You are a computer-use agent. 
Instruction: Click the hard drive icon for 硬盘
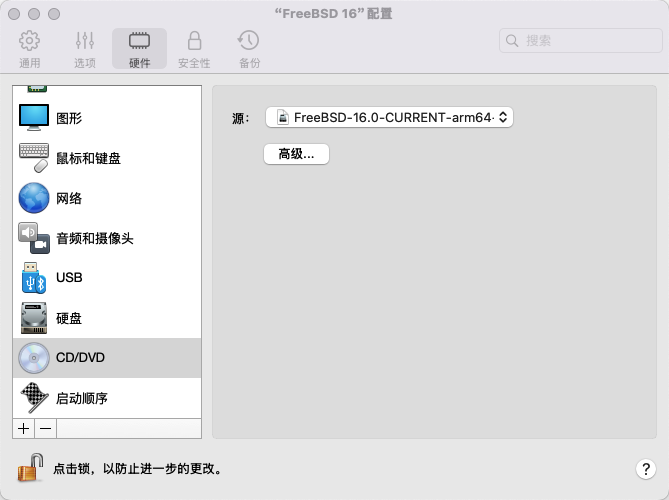point(34,318)
